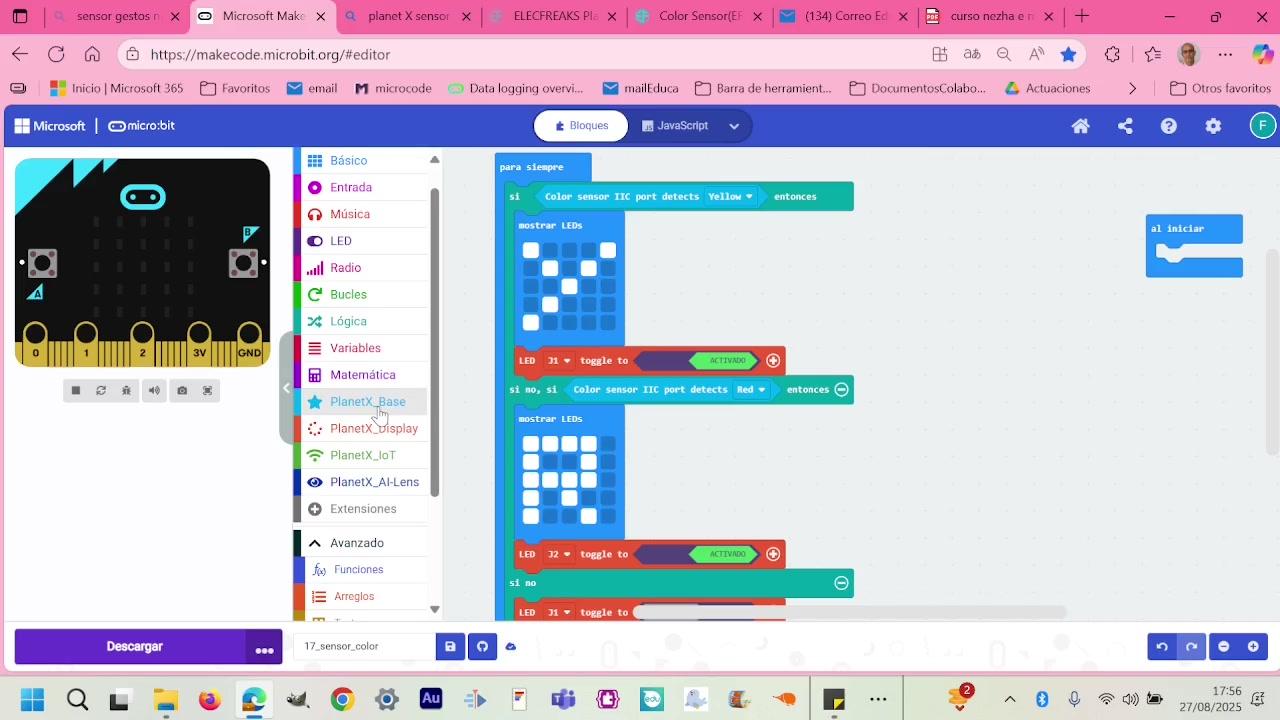Open the Data logging overview favorite
This screenshot has height=720, width=1280.
coord(515,88)
